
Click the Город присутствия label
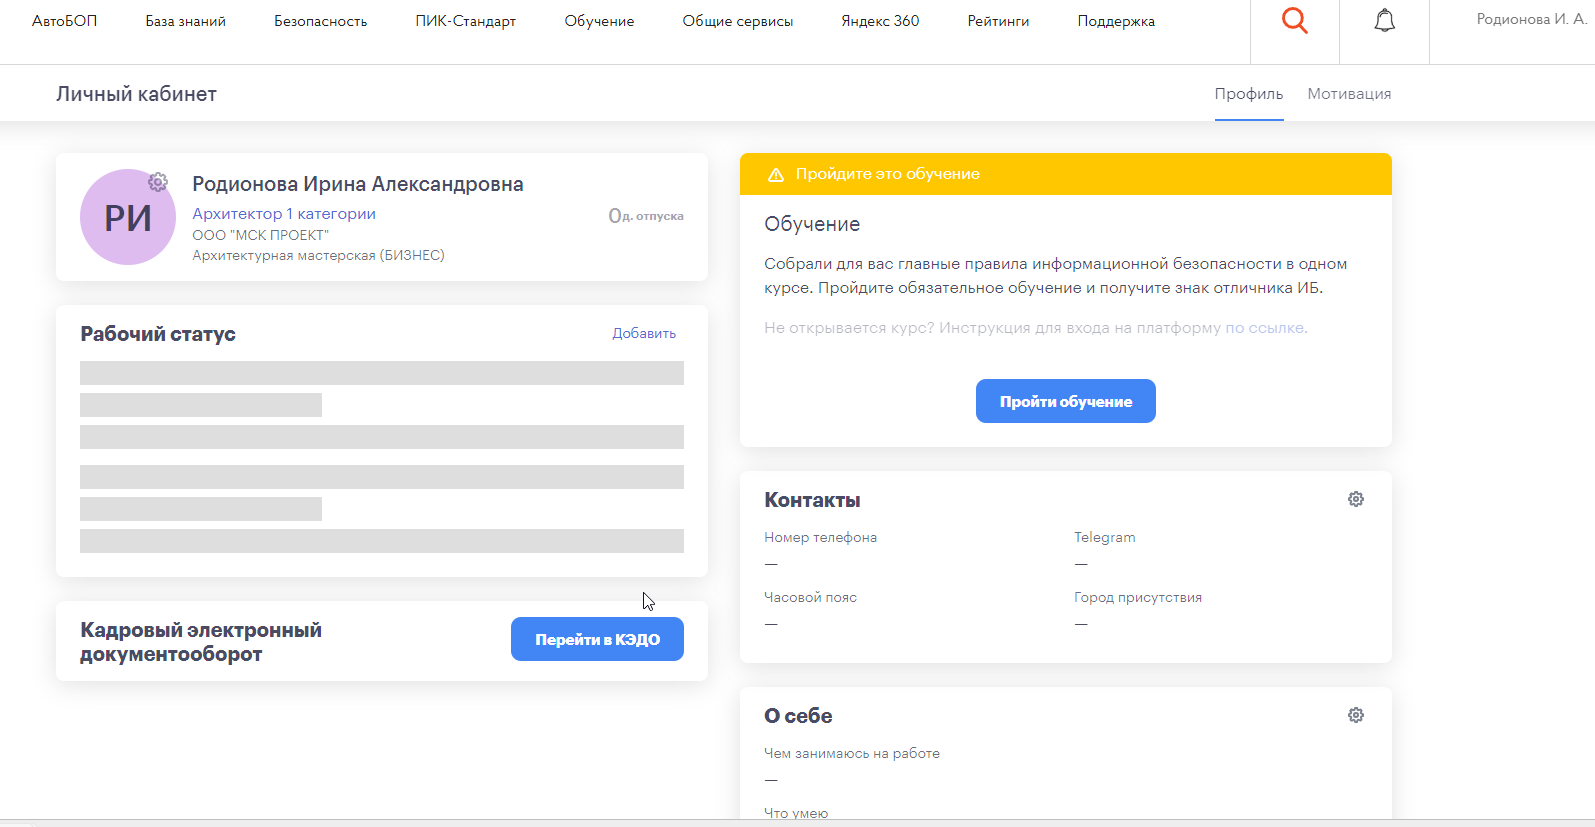click(x=1138, y=597)
